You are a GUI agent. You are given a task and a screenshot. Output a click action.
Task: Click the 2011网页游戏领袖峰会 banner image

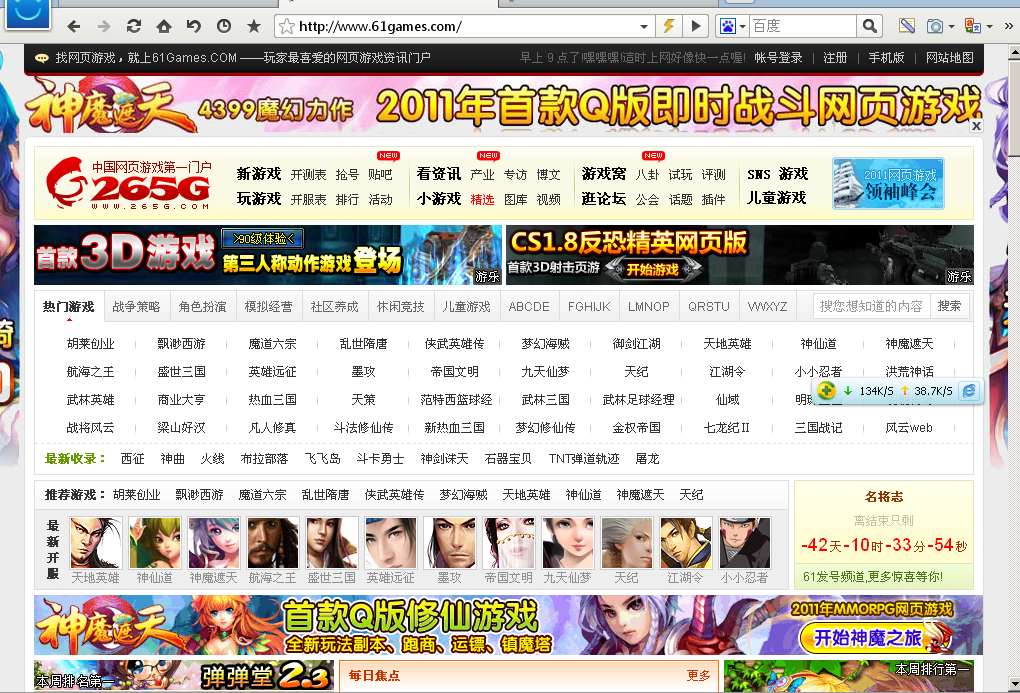click(888, 183)
